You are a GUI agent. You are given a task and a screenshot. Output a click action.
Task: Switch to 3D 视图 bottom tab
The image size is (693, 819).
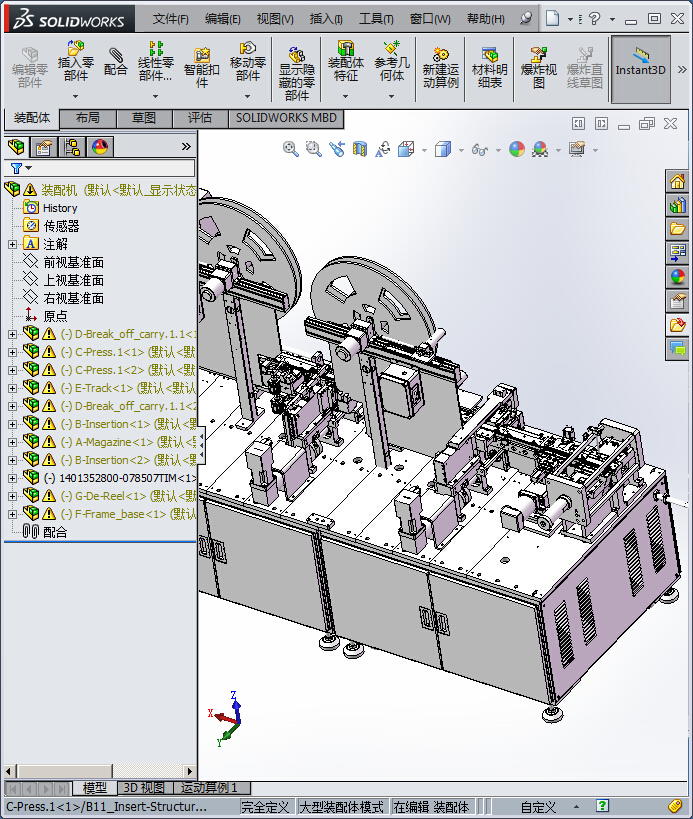144,788
